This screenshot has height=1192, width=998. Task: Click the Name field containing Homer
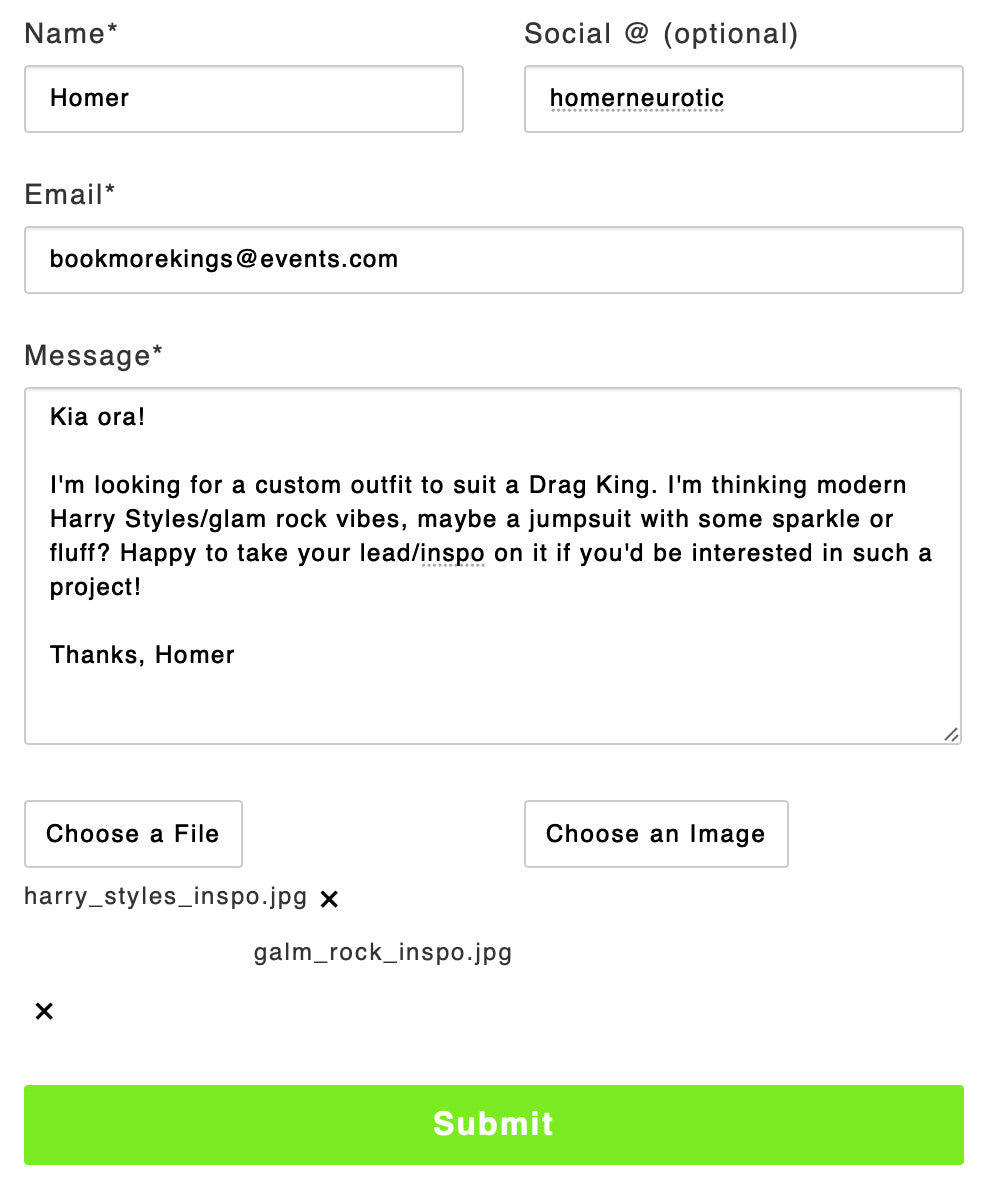click(x=244, y=99)
